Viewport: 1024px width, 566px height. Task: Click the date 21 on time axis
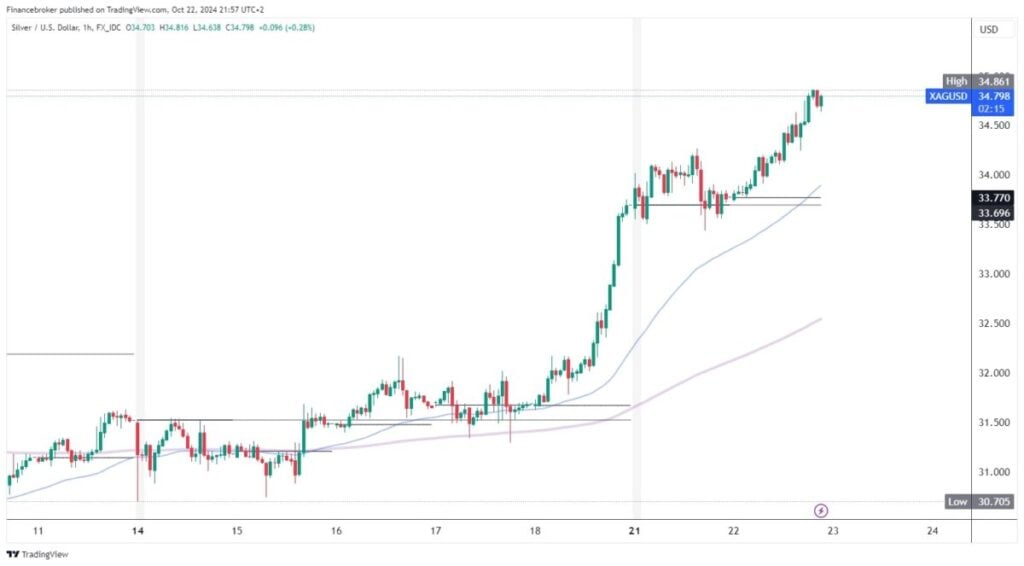[634, 531]
